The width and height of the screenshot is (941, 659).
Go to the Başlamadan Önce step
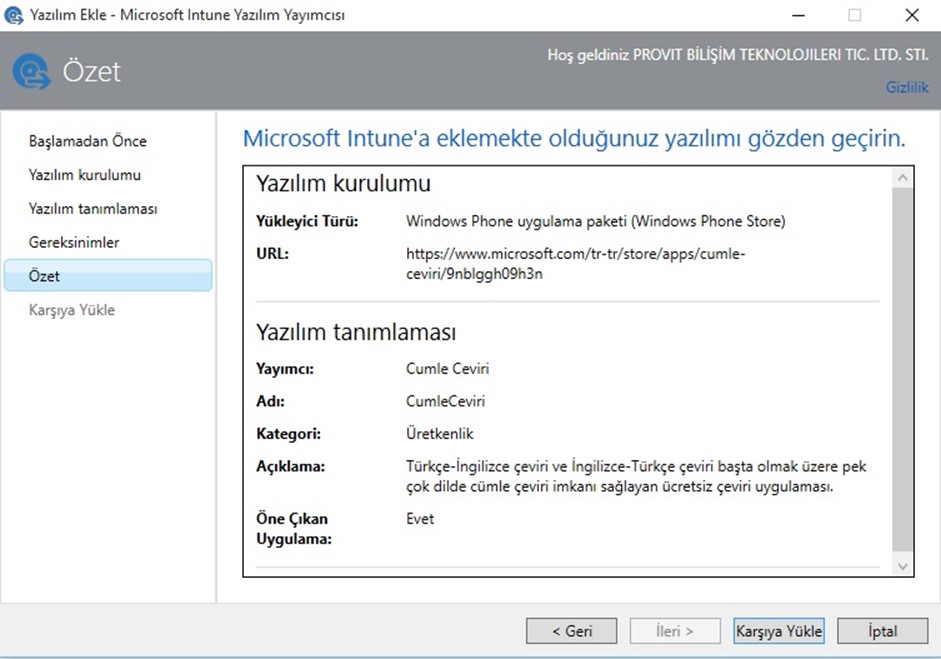point(88,141)
